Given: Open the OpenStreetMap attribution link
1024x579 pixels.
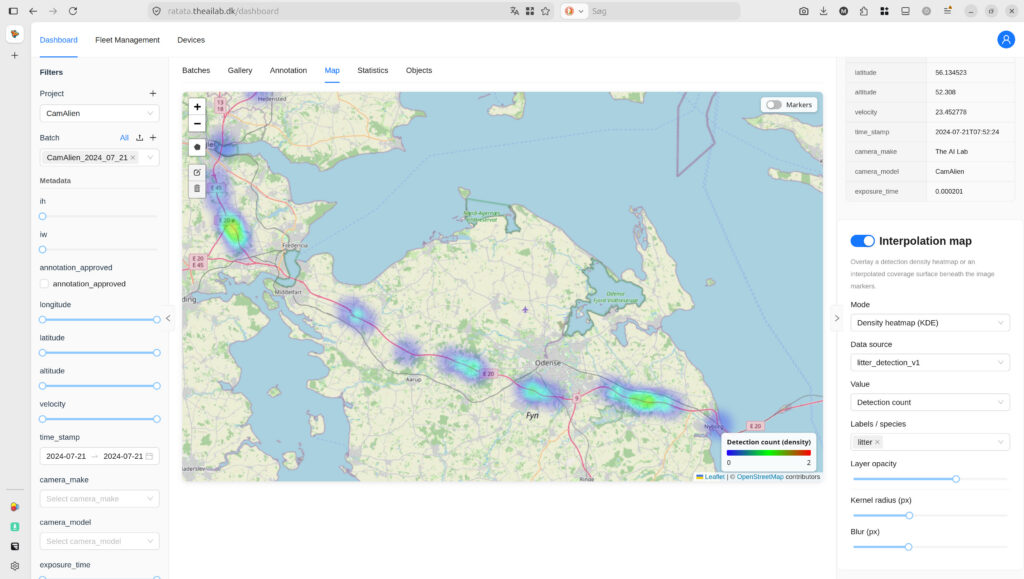Looking at the screenshot, I should tap(760, 477).
